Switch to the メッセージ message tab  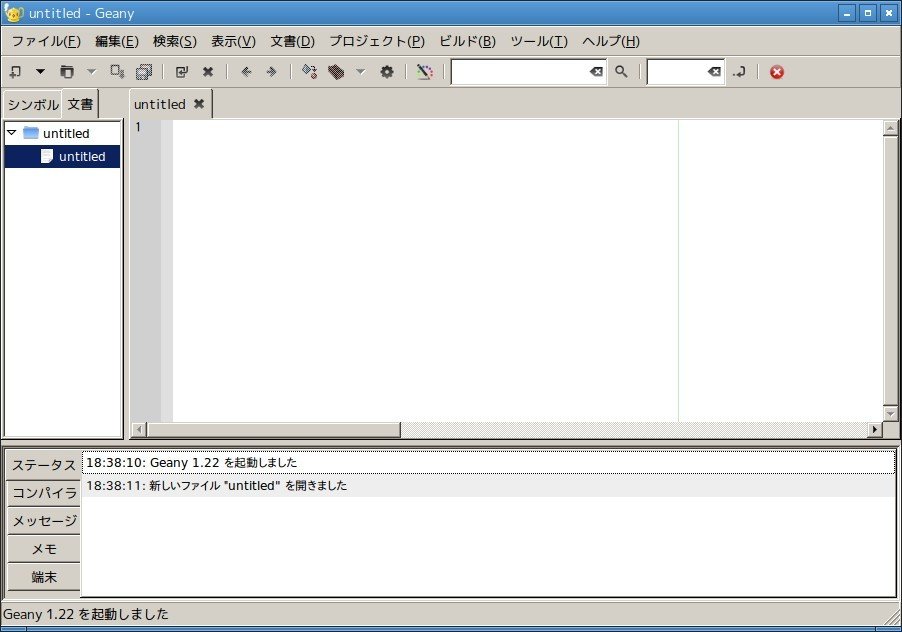[44, 521]
